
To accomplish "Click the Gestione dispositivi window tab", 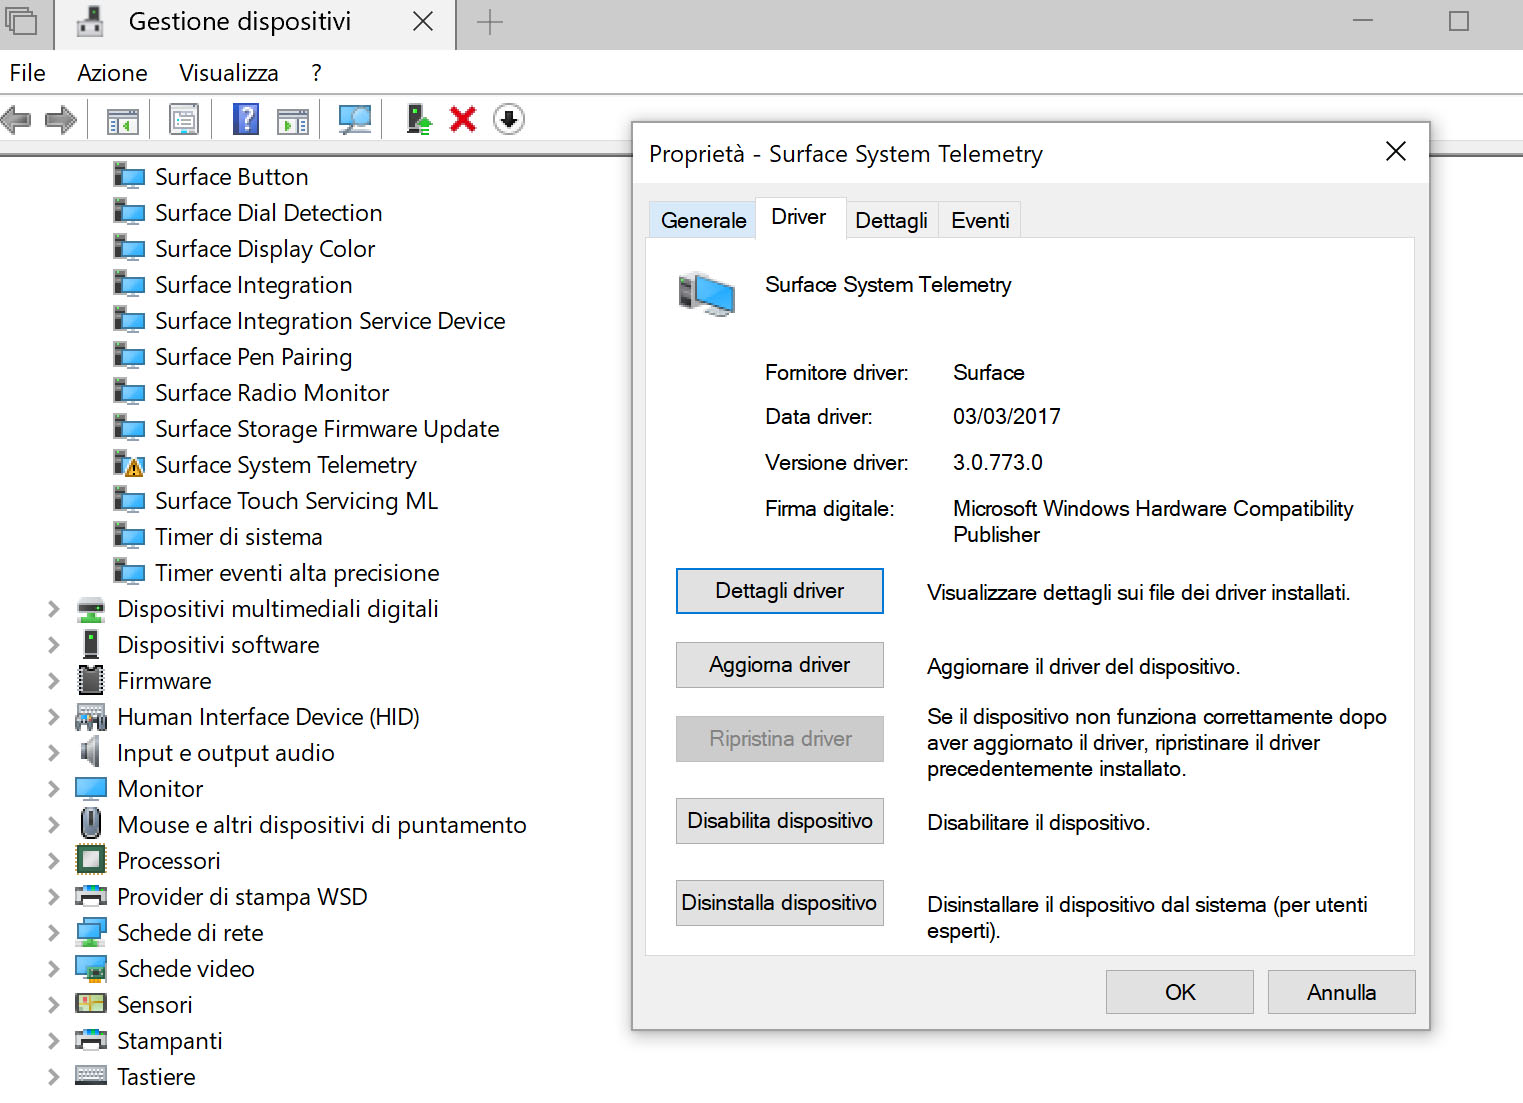I will click(x=240, y=22).
